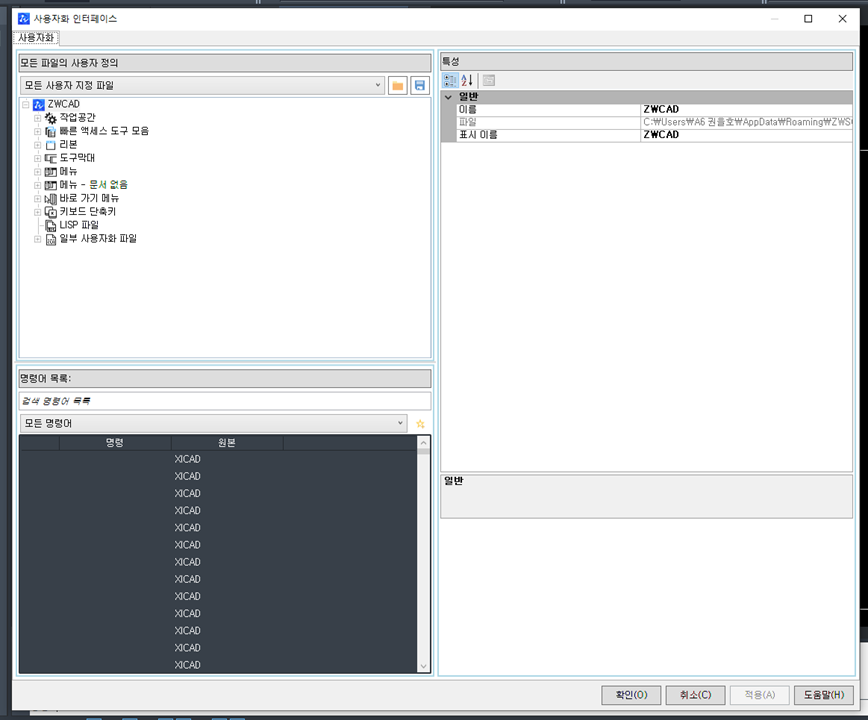Click the star icon beside the command filter
The image size is (868, 720).
[x=420, y=424]
